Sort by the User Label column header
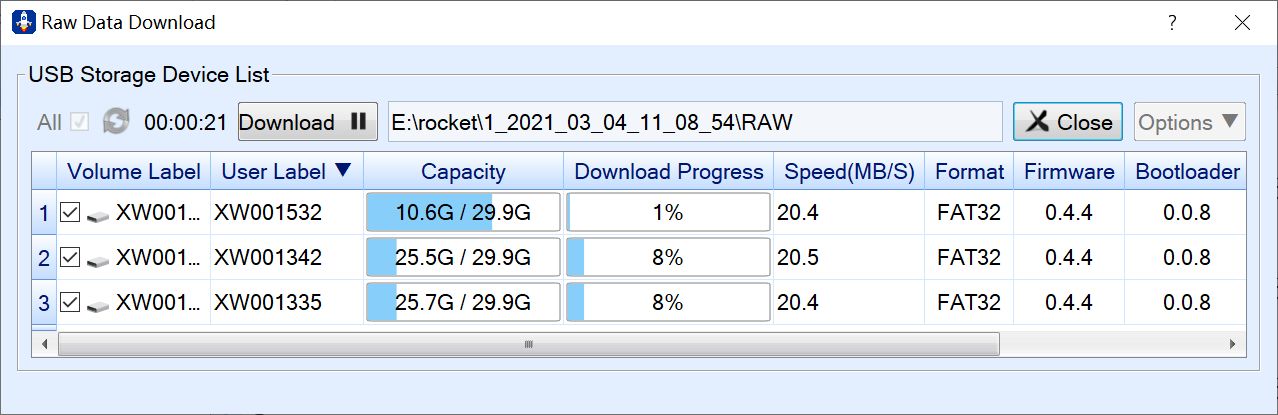The width and height of the screenshot is (1278, 415). click(287, 171)
